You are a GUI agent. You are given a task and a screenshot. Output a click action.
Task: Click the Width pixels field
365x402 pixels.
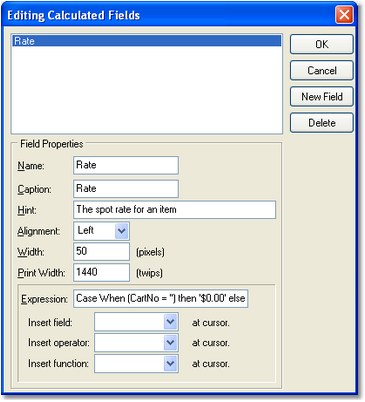101,251
